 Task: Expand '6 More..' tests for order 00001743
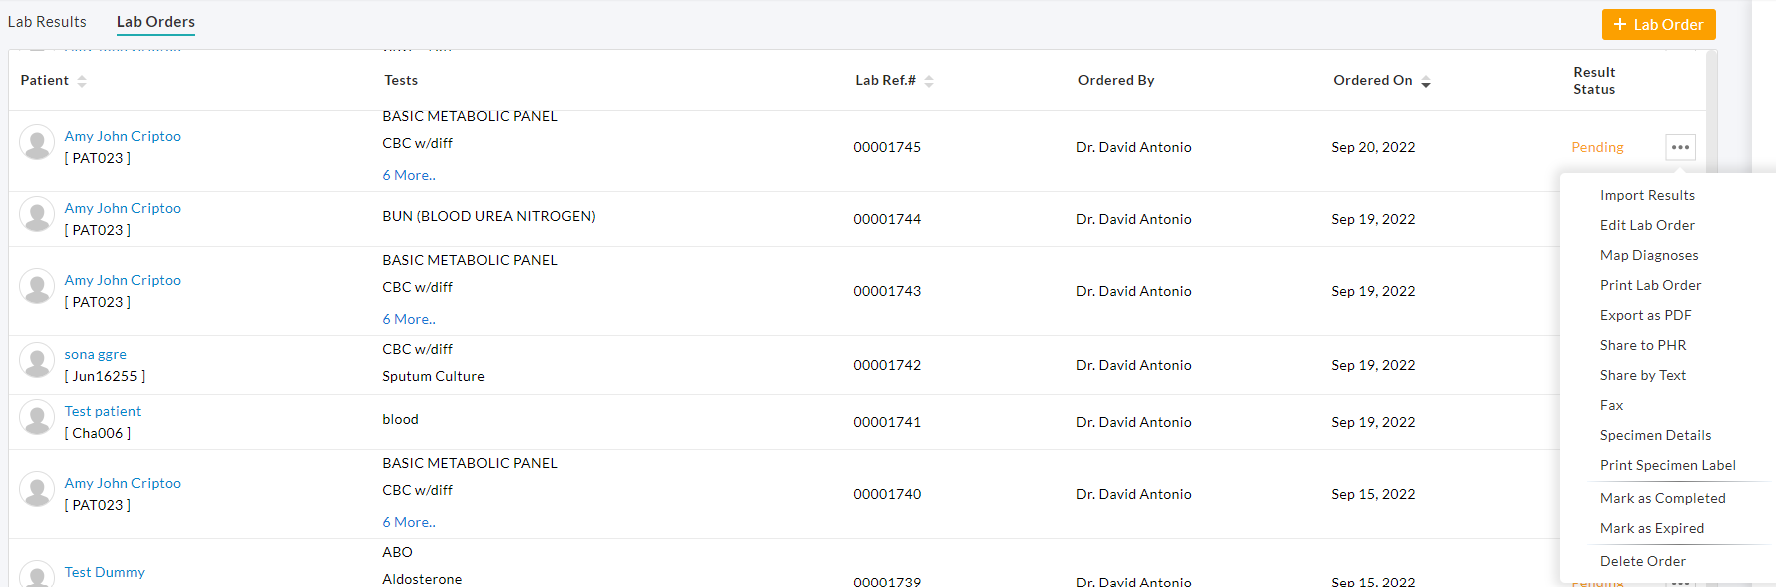click(x=409, y=319)
